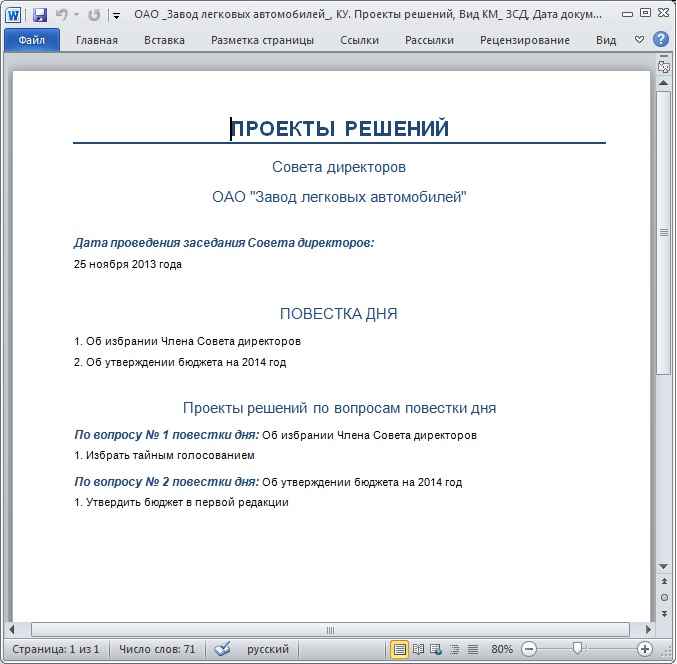The height and width of the screenshot is (664, 677).
Task: Undo the last action
Action: tap(62, 15)
